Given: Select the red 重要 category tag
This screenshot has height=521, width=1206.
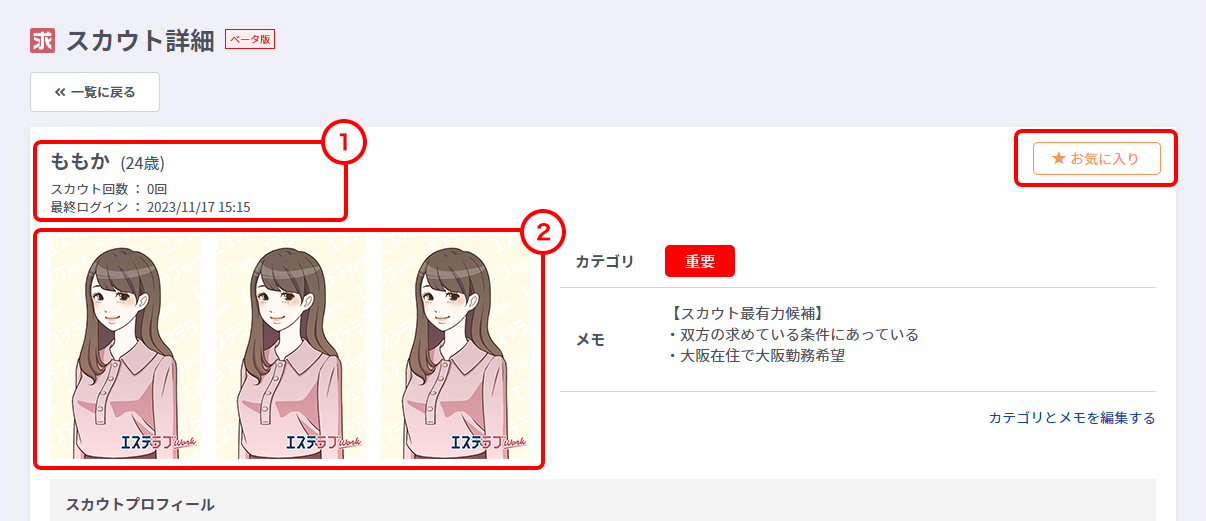Looking at the screenshot, I should point(700,261).
